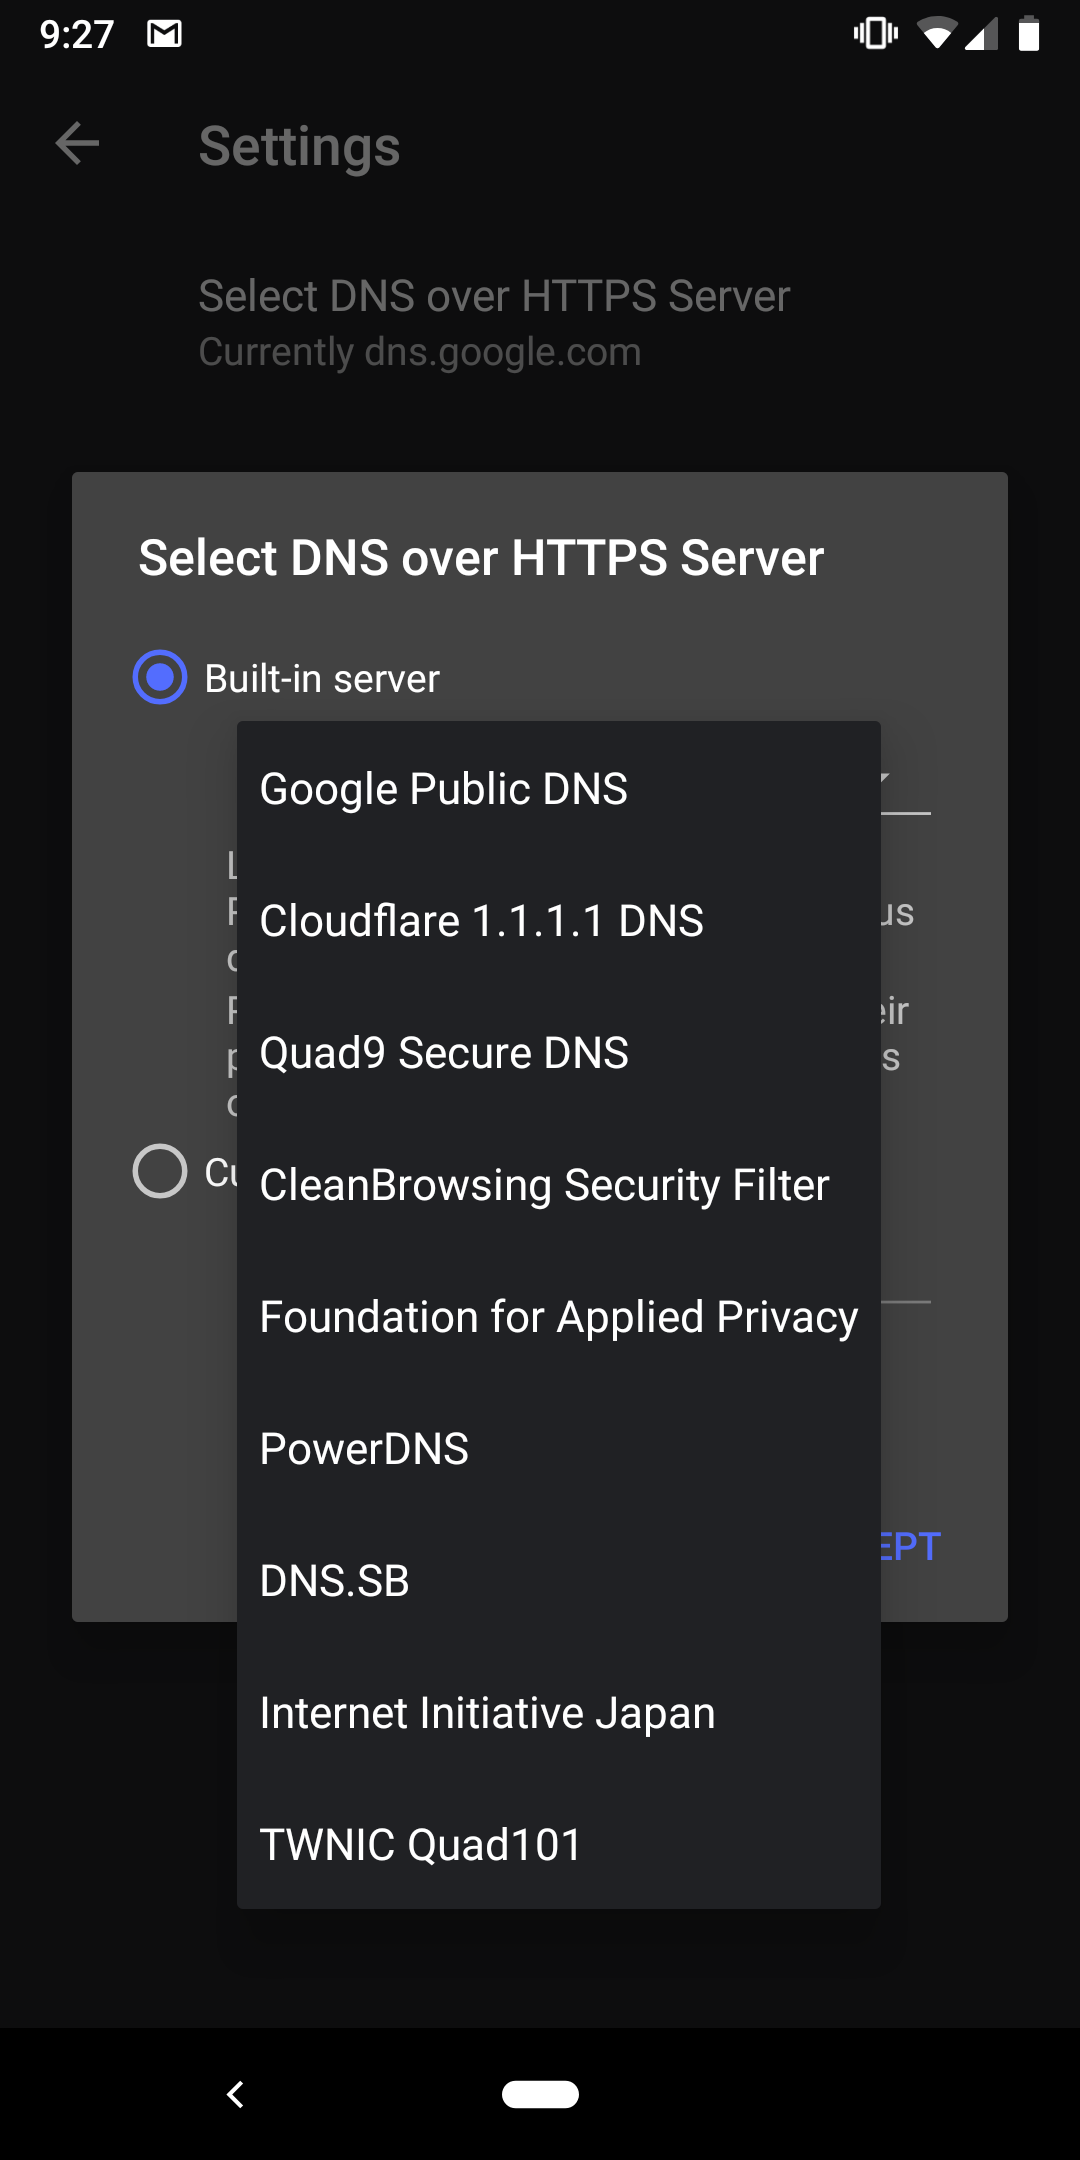
Task: Tap the navigation back chevron
Action: [237, 2094]
